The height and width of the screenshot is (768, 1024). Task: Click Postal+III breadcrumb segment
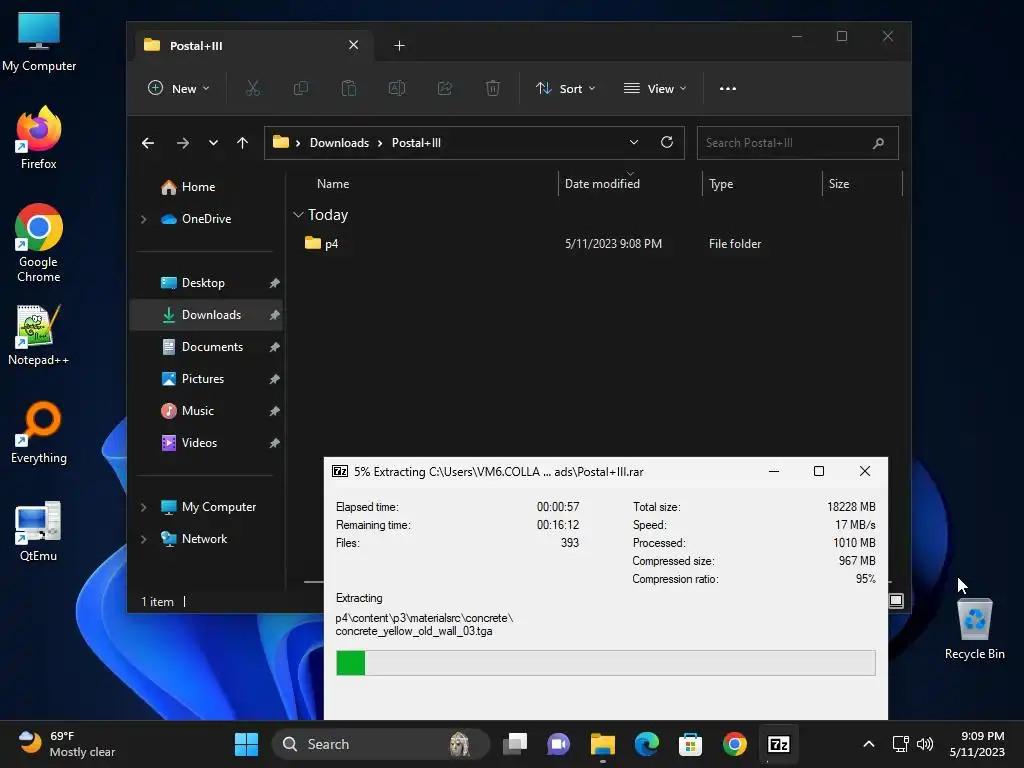click(416, 143)
